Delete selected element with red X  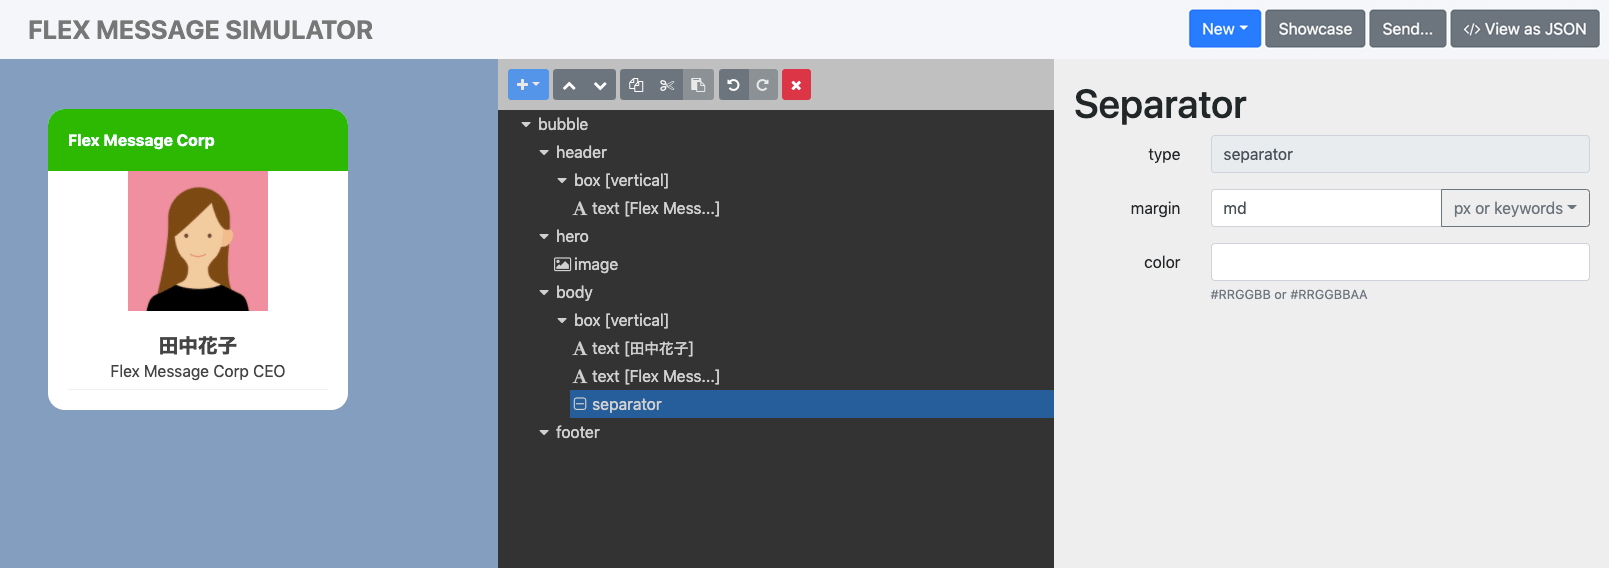coord(796,85)
